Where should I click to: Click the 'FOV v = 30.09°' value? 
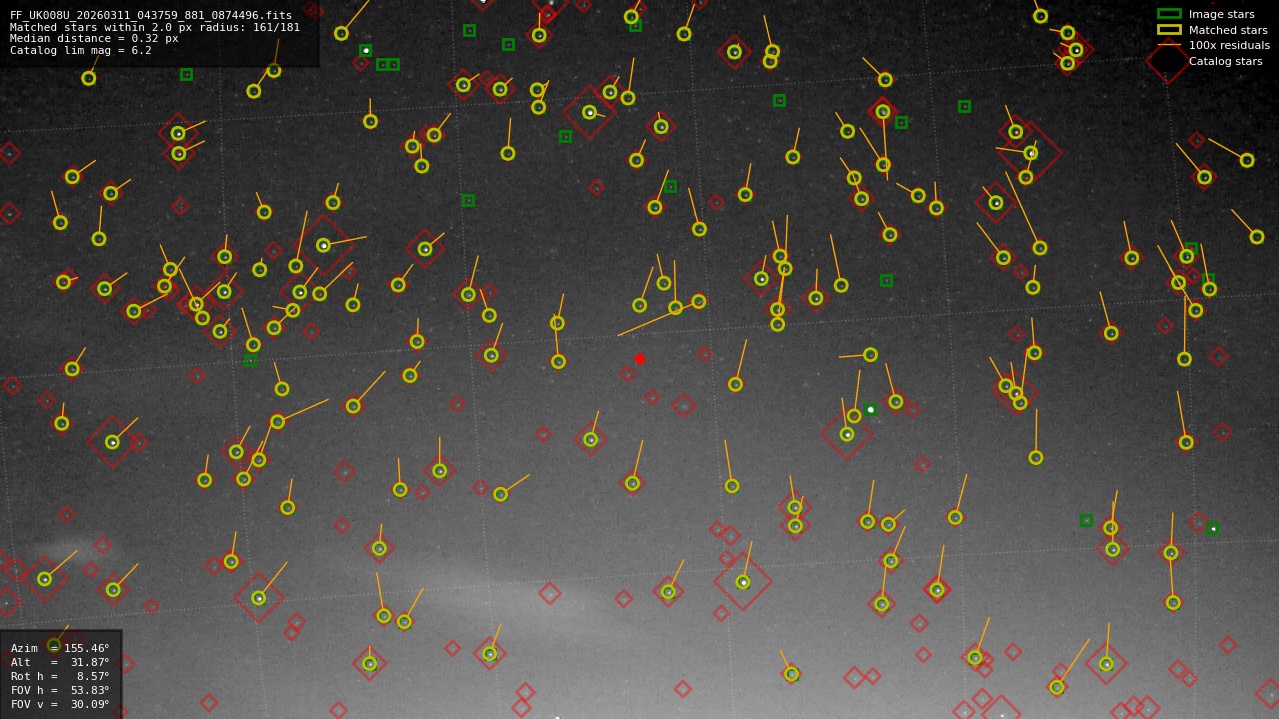pyautogui.click(x=60, y=705)
